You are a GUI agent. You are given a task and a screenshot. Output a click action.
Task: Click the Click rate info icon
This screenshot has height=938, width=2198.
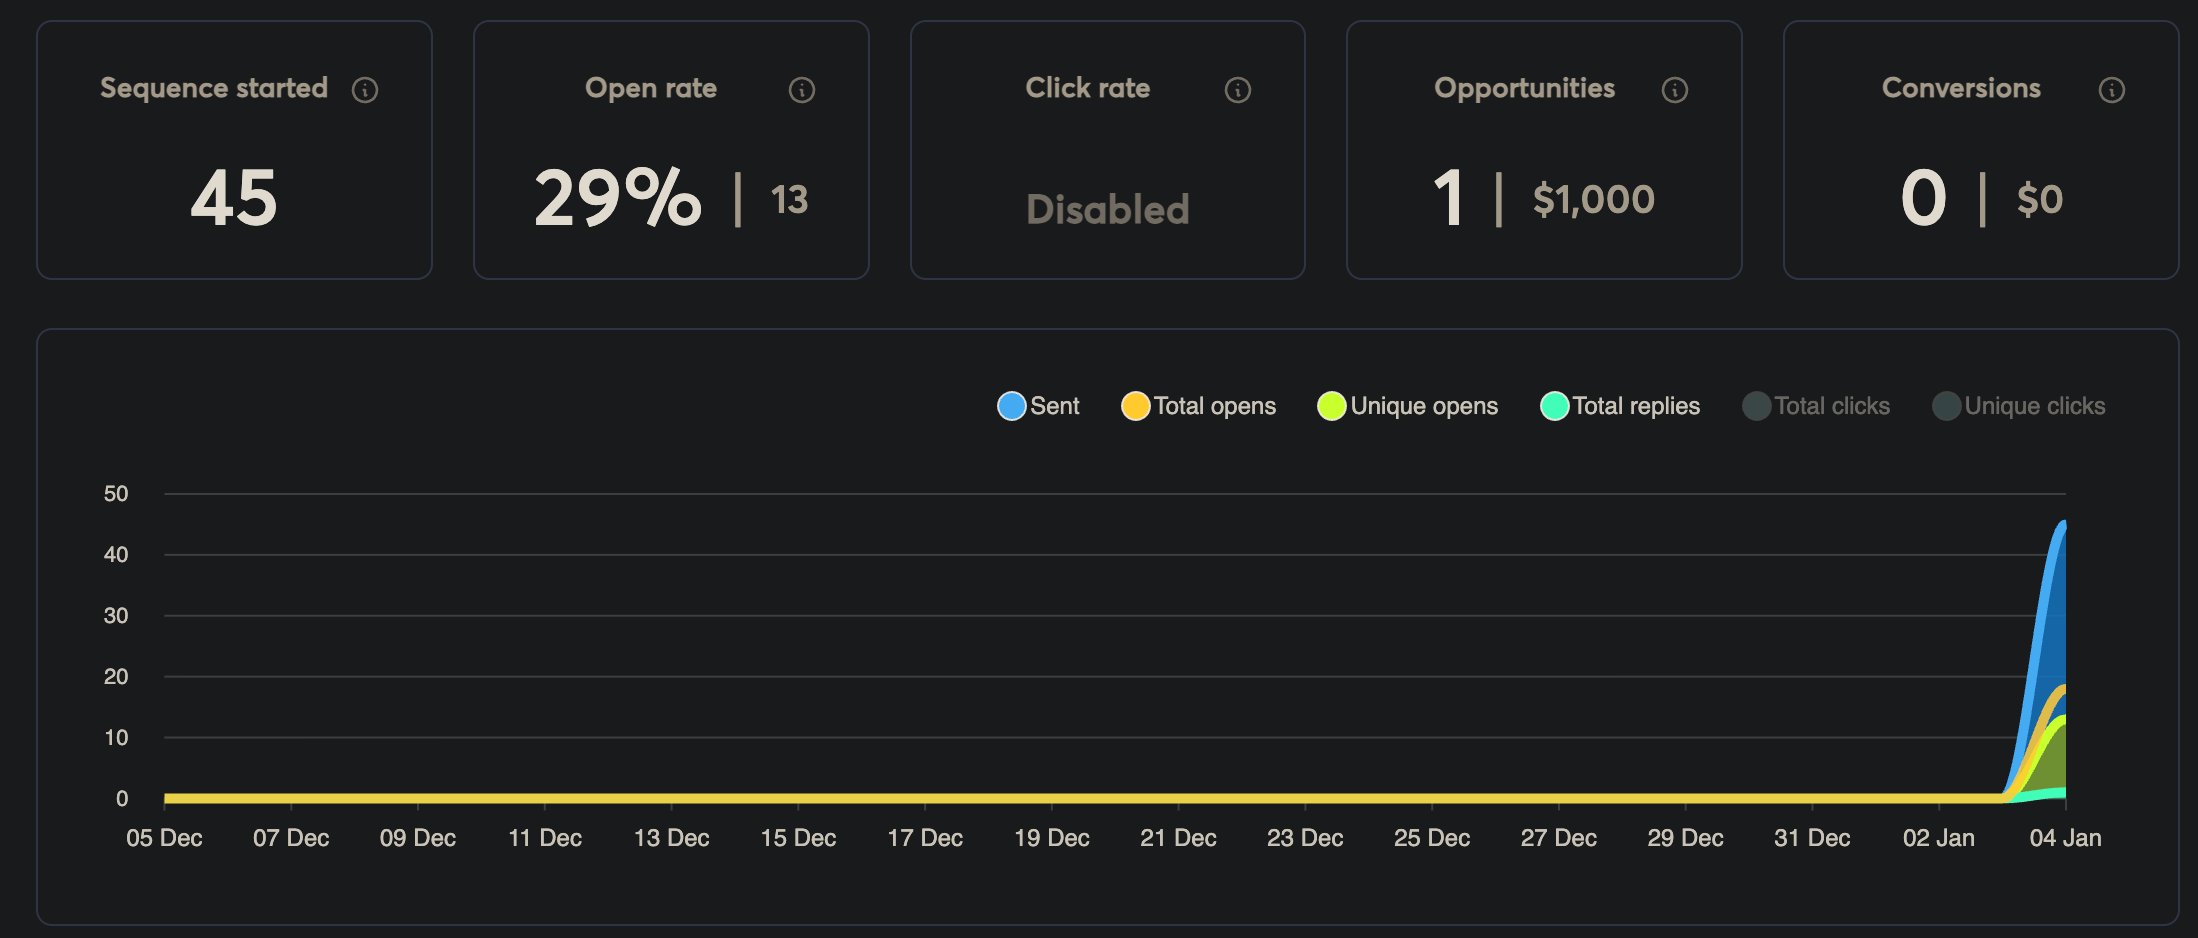(1237, 90)
